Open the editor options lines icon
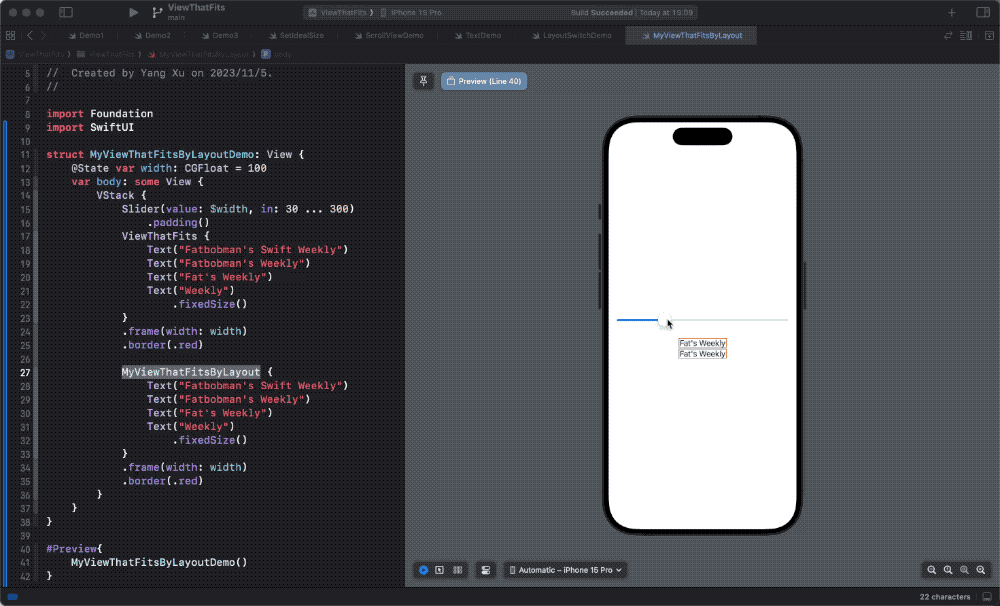This screenshot has height=606, width=1000. tap(966, 36)
